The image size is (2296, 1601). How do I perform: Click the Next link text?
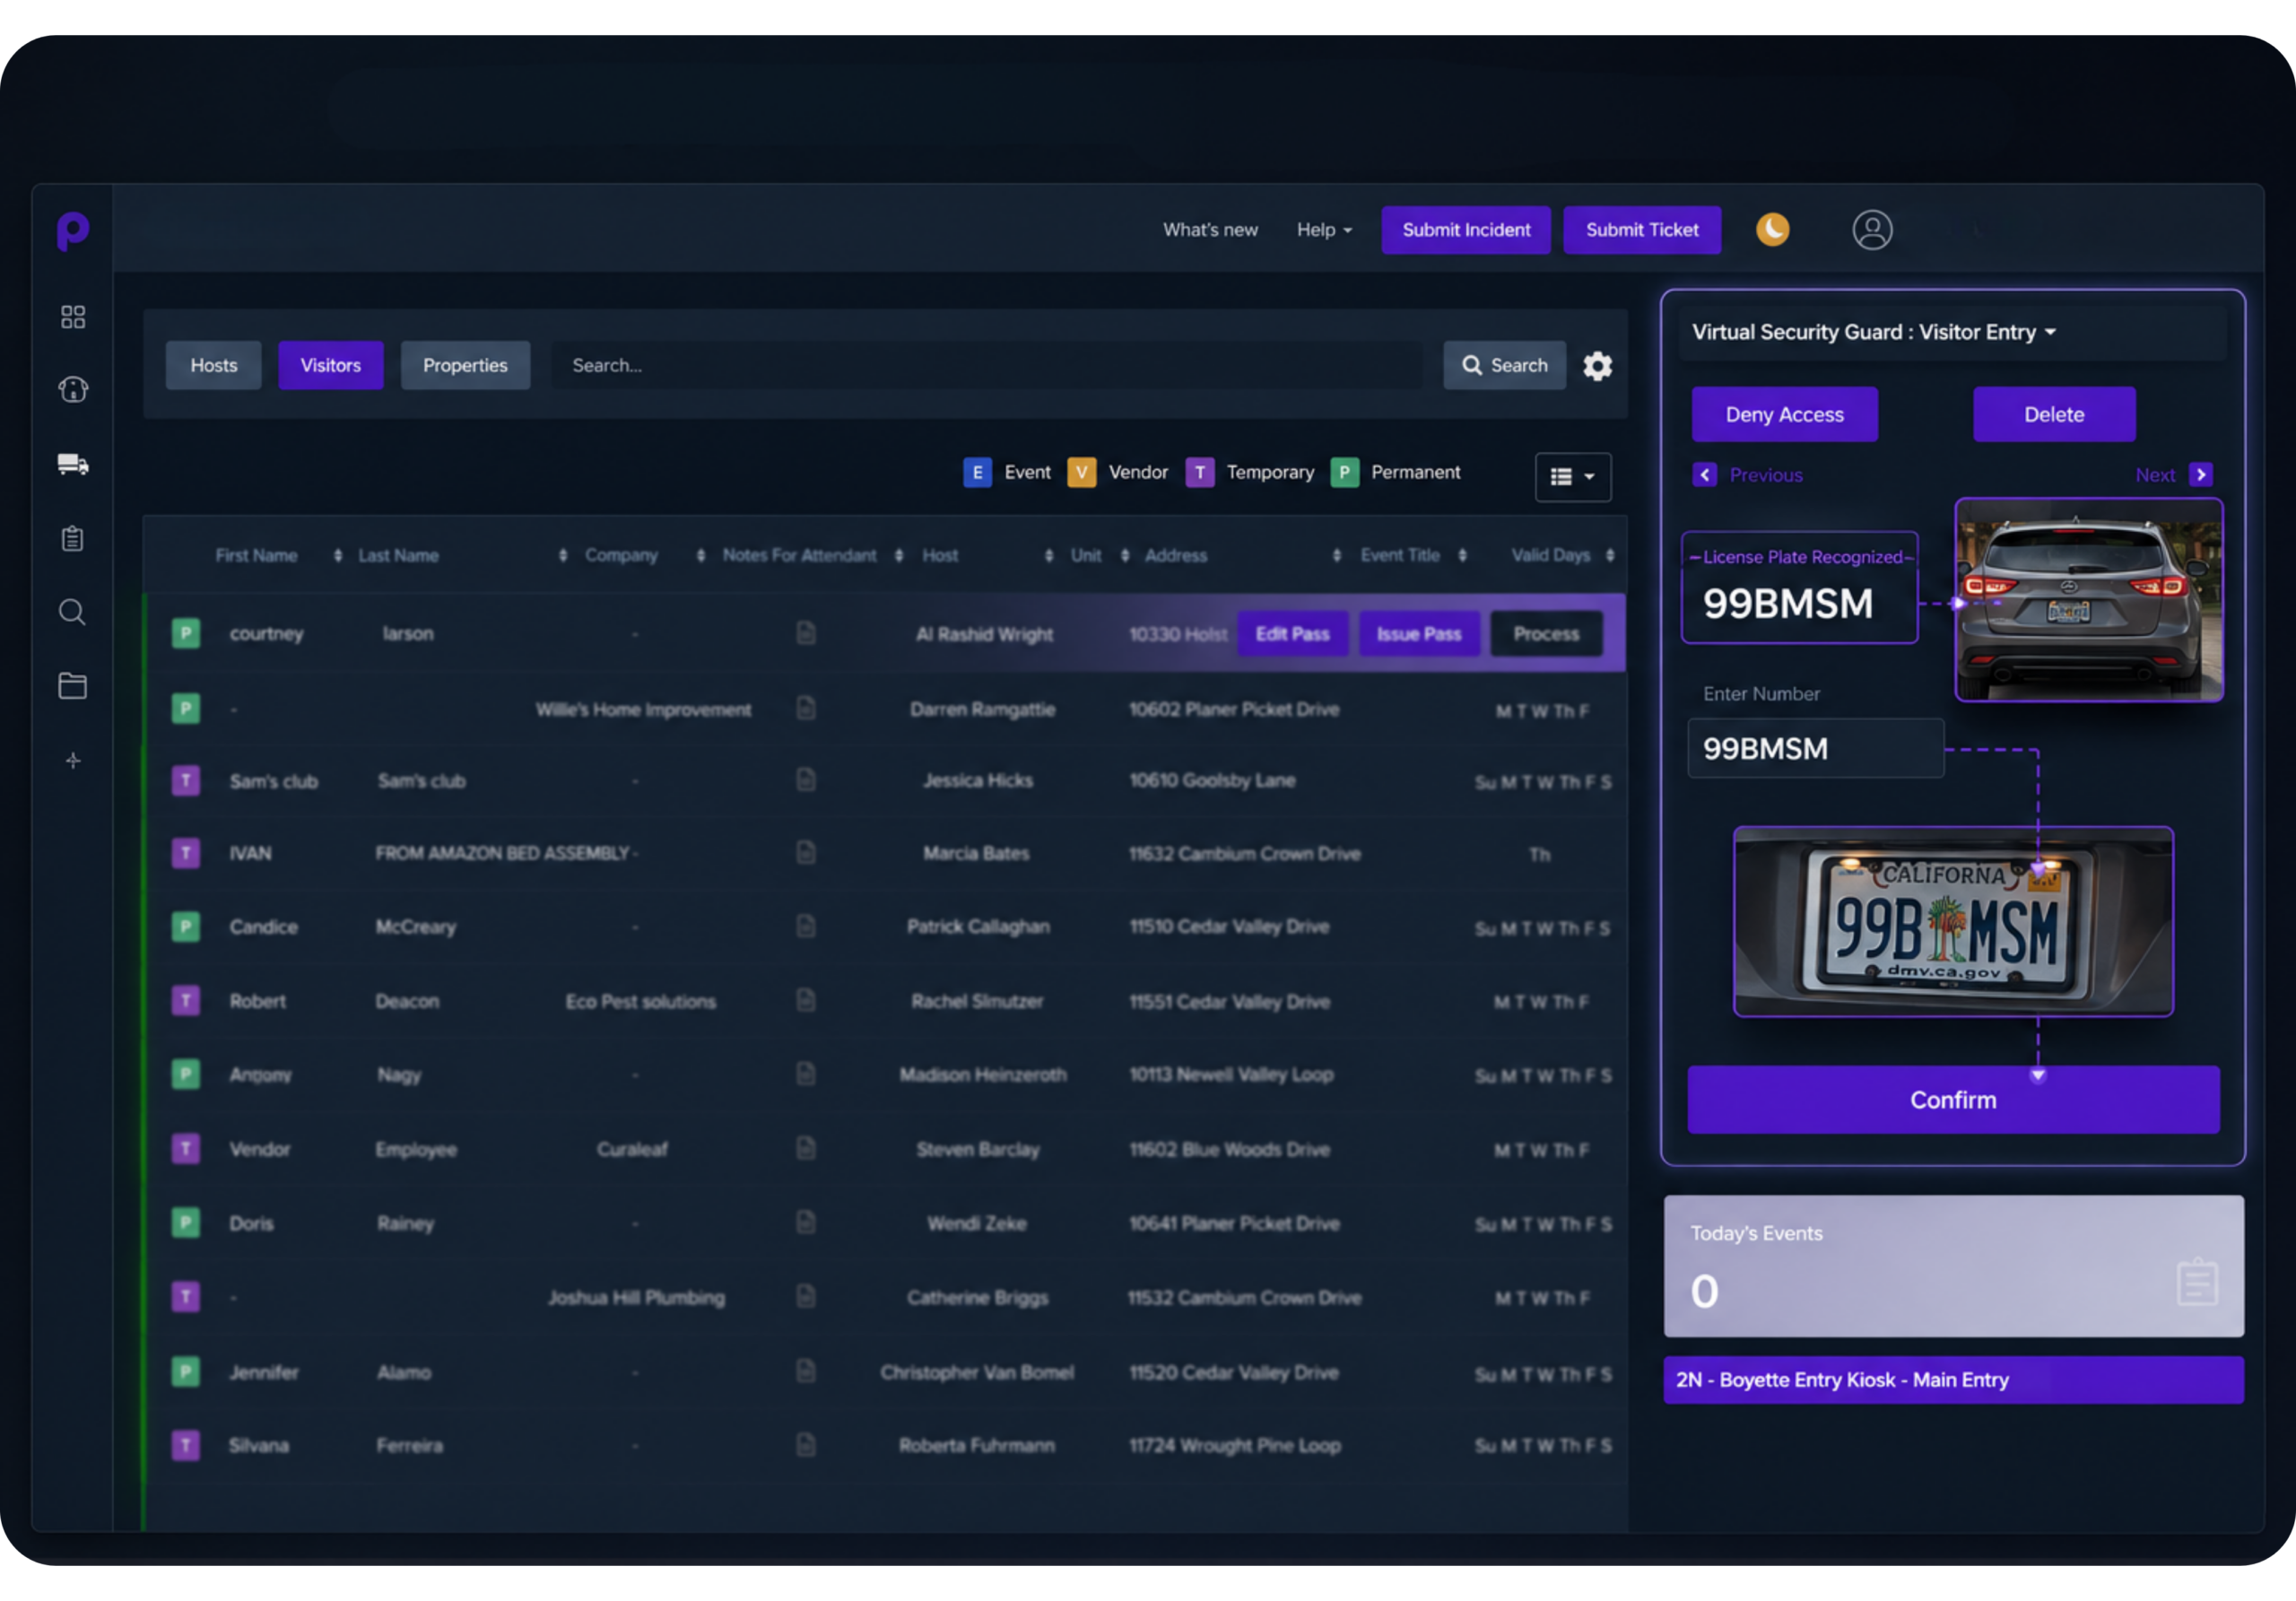coord(2155,475)
